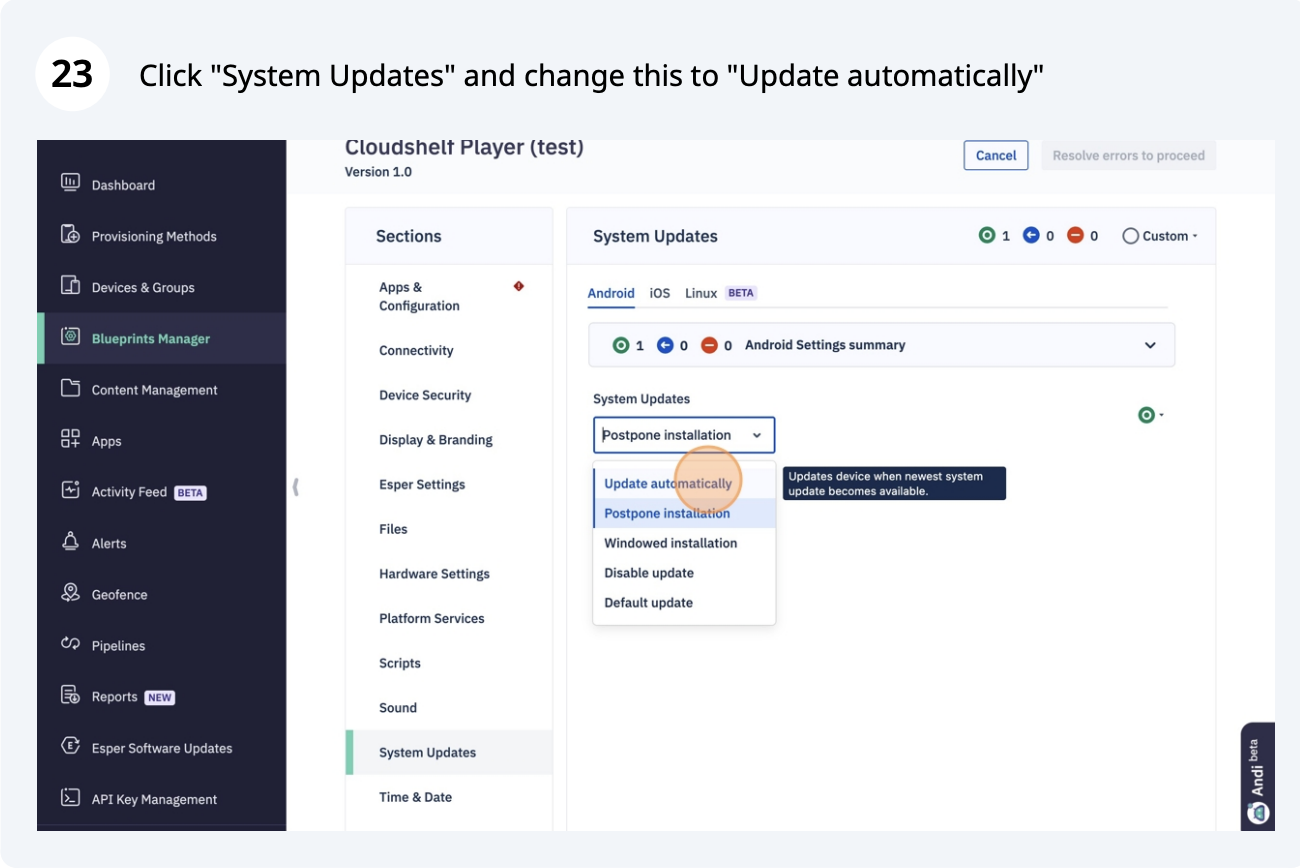
Task: Click the Cancel button
Action: click(996, 155)
